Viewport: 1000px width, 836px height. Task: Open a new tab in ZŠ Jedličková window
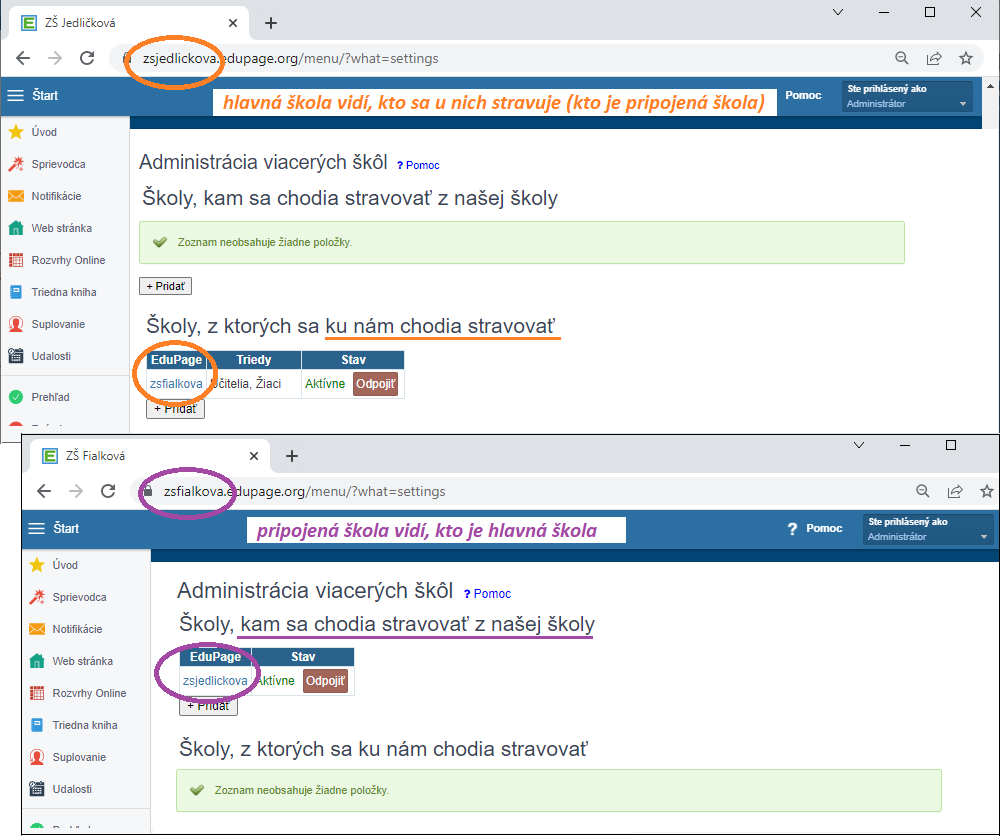[271, 23]
